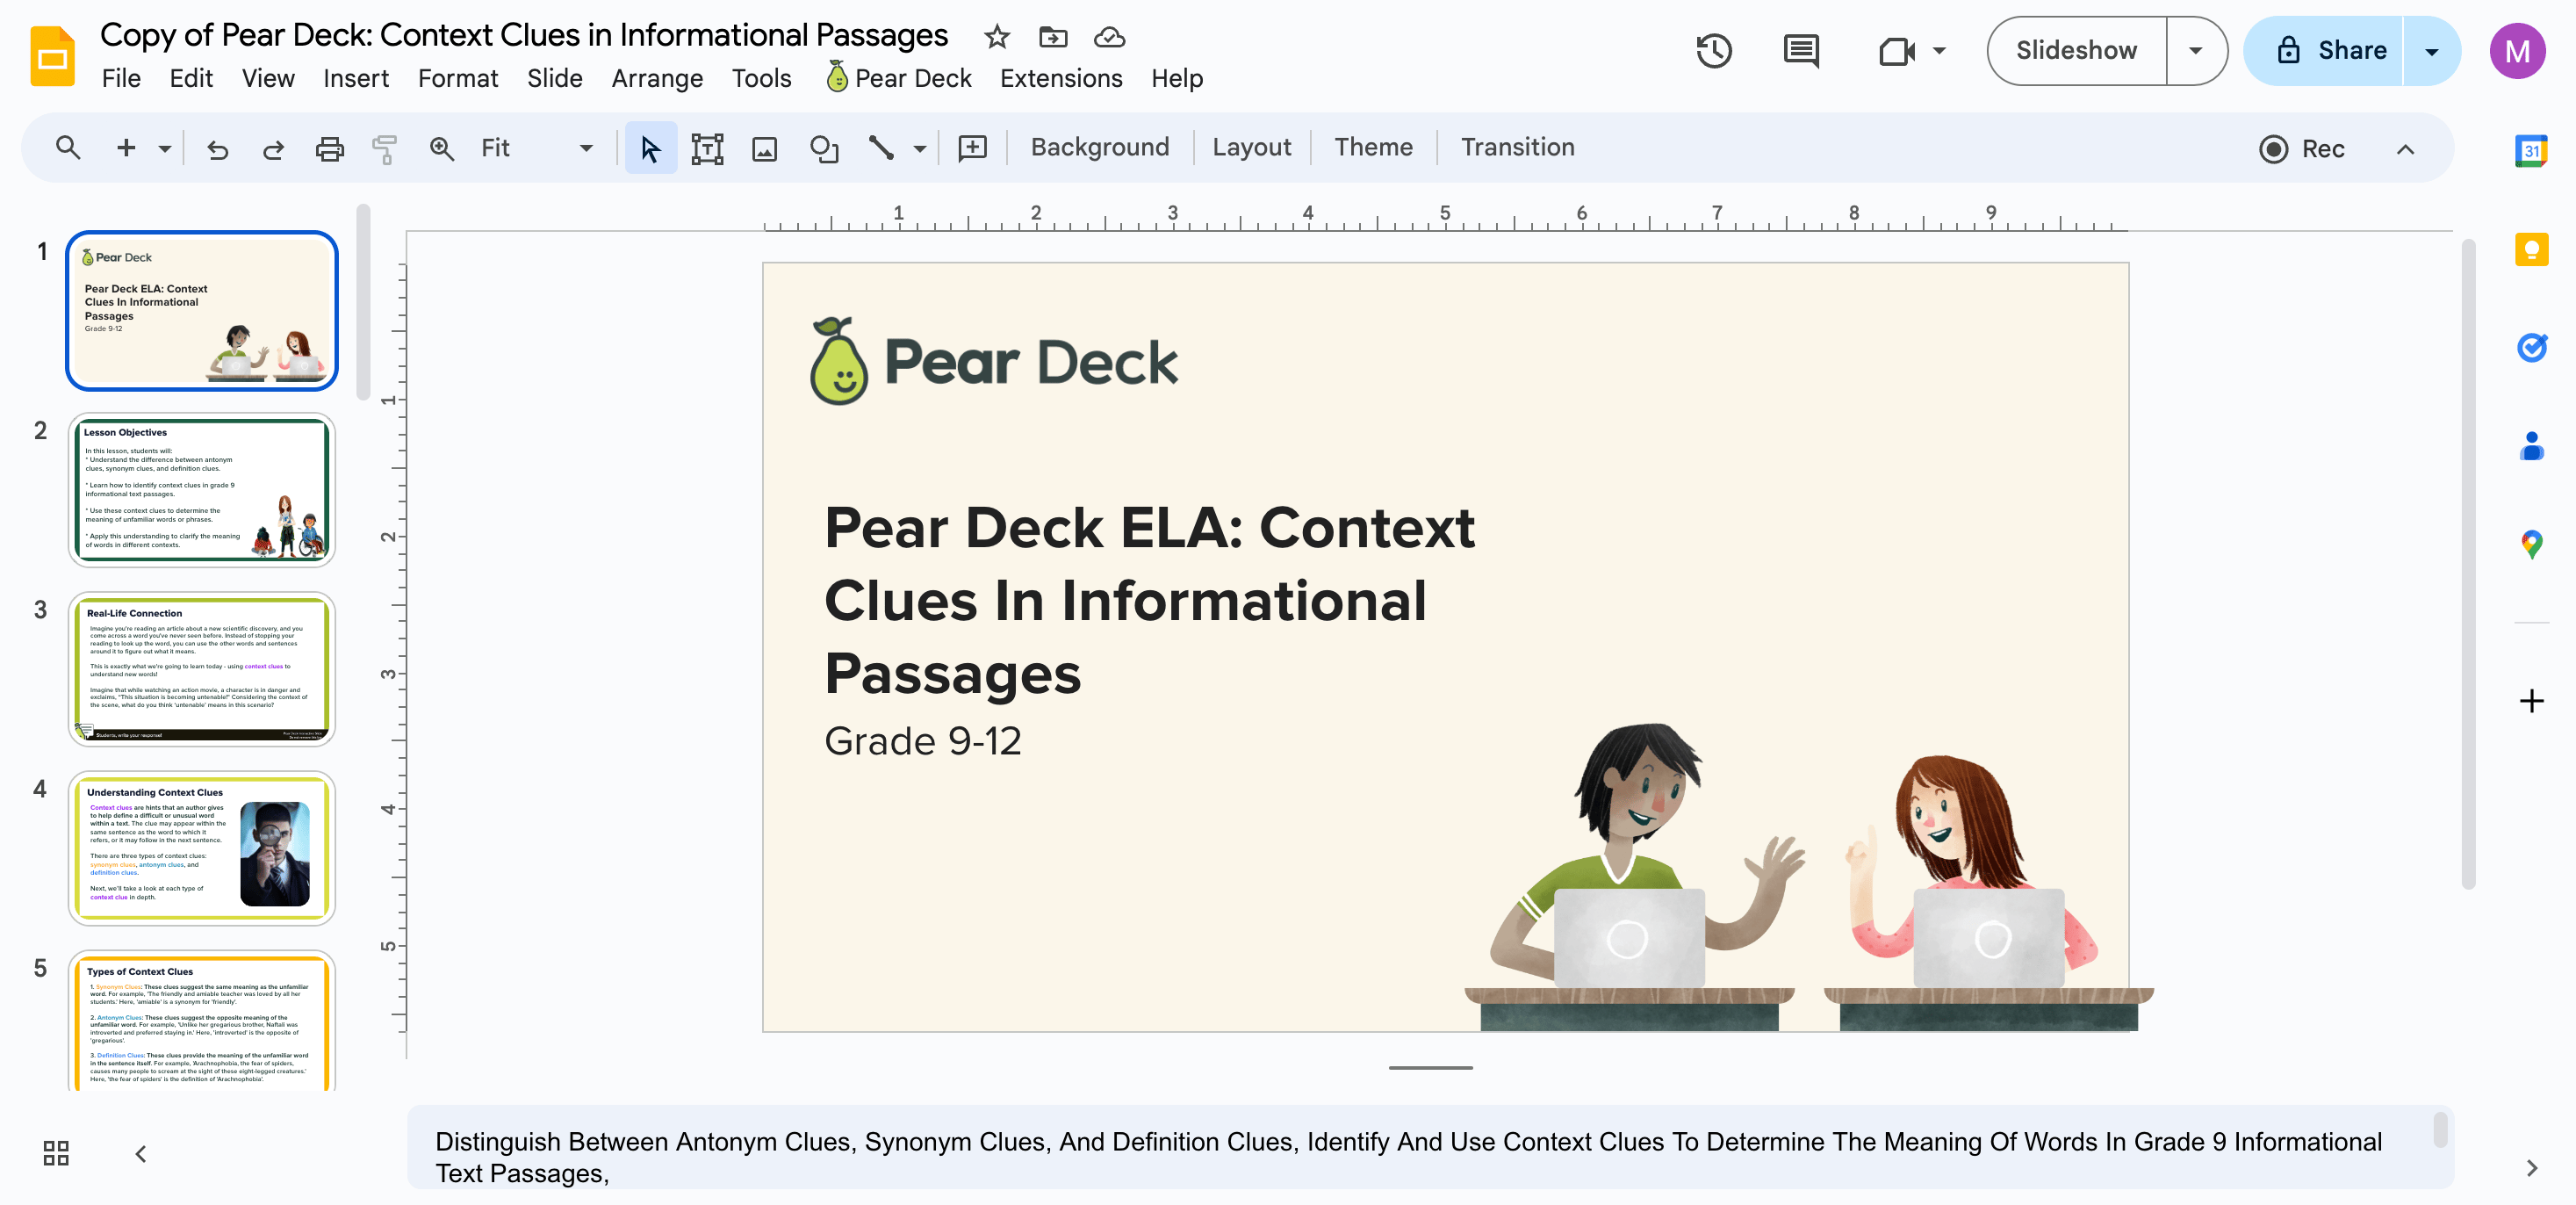2576x1205 pixels.
Task: Click the Transition button
Action: pos(1517,147)
